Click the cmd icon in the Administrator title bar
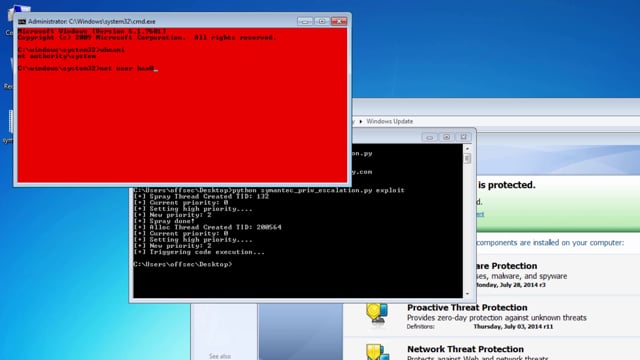Screen dimensions: 640x360 (x=22, y=22)
